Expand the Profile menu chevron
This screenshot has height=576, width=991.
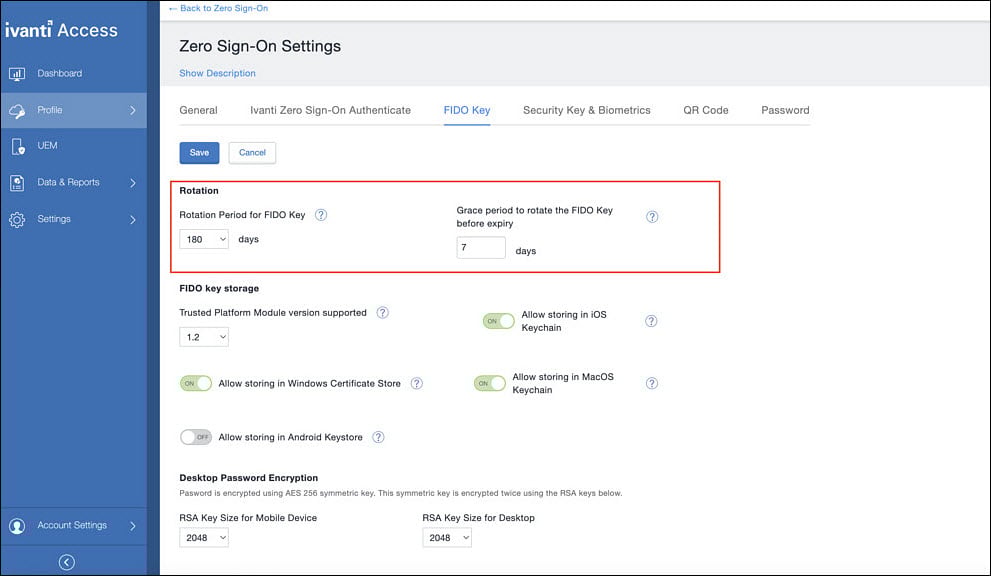pos(133,110)
